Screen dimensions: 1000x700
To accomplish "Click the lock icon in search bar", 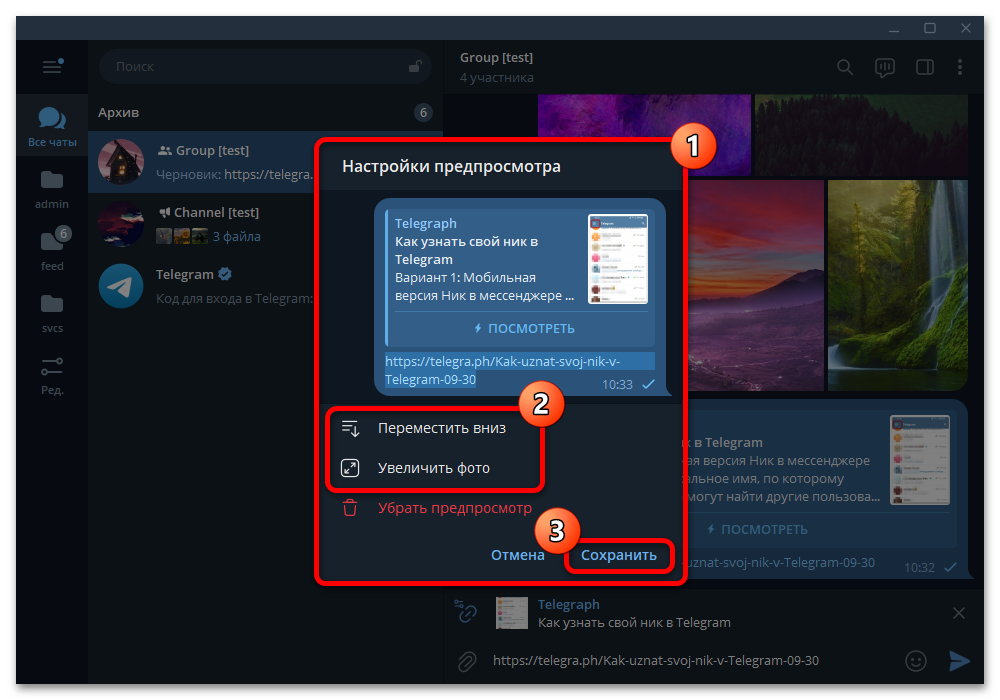I will tap(415, 66).
